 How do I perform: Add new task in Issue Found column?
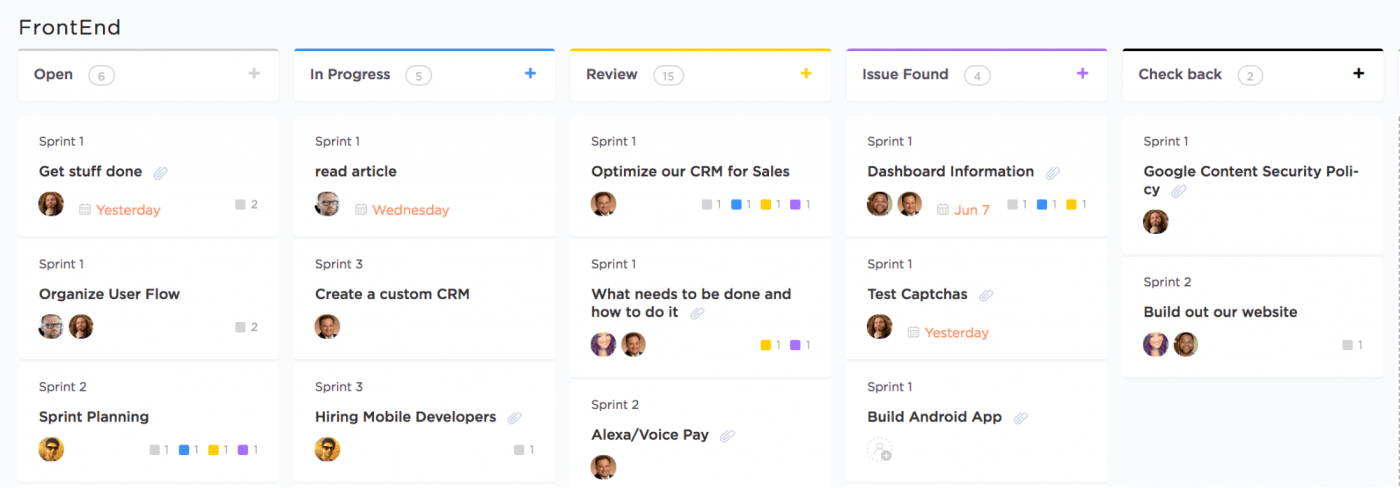[x=1082, y=73]
